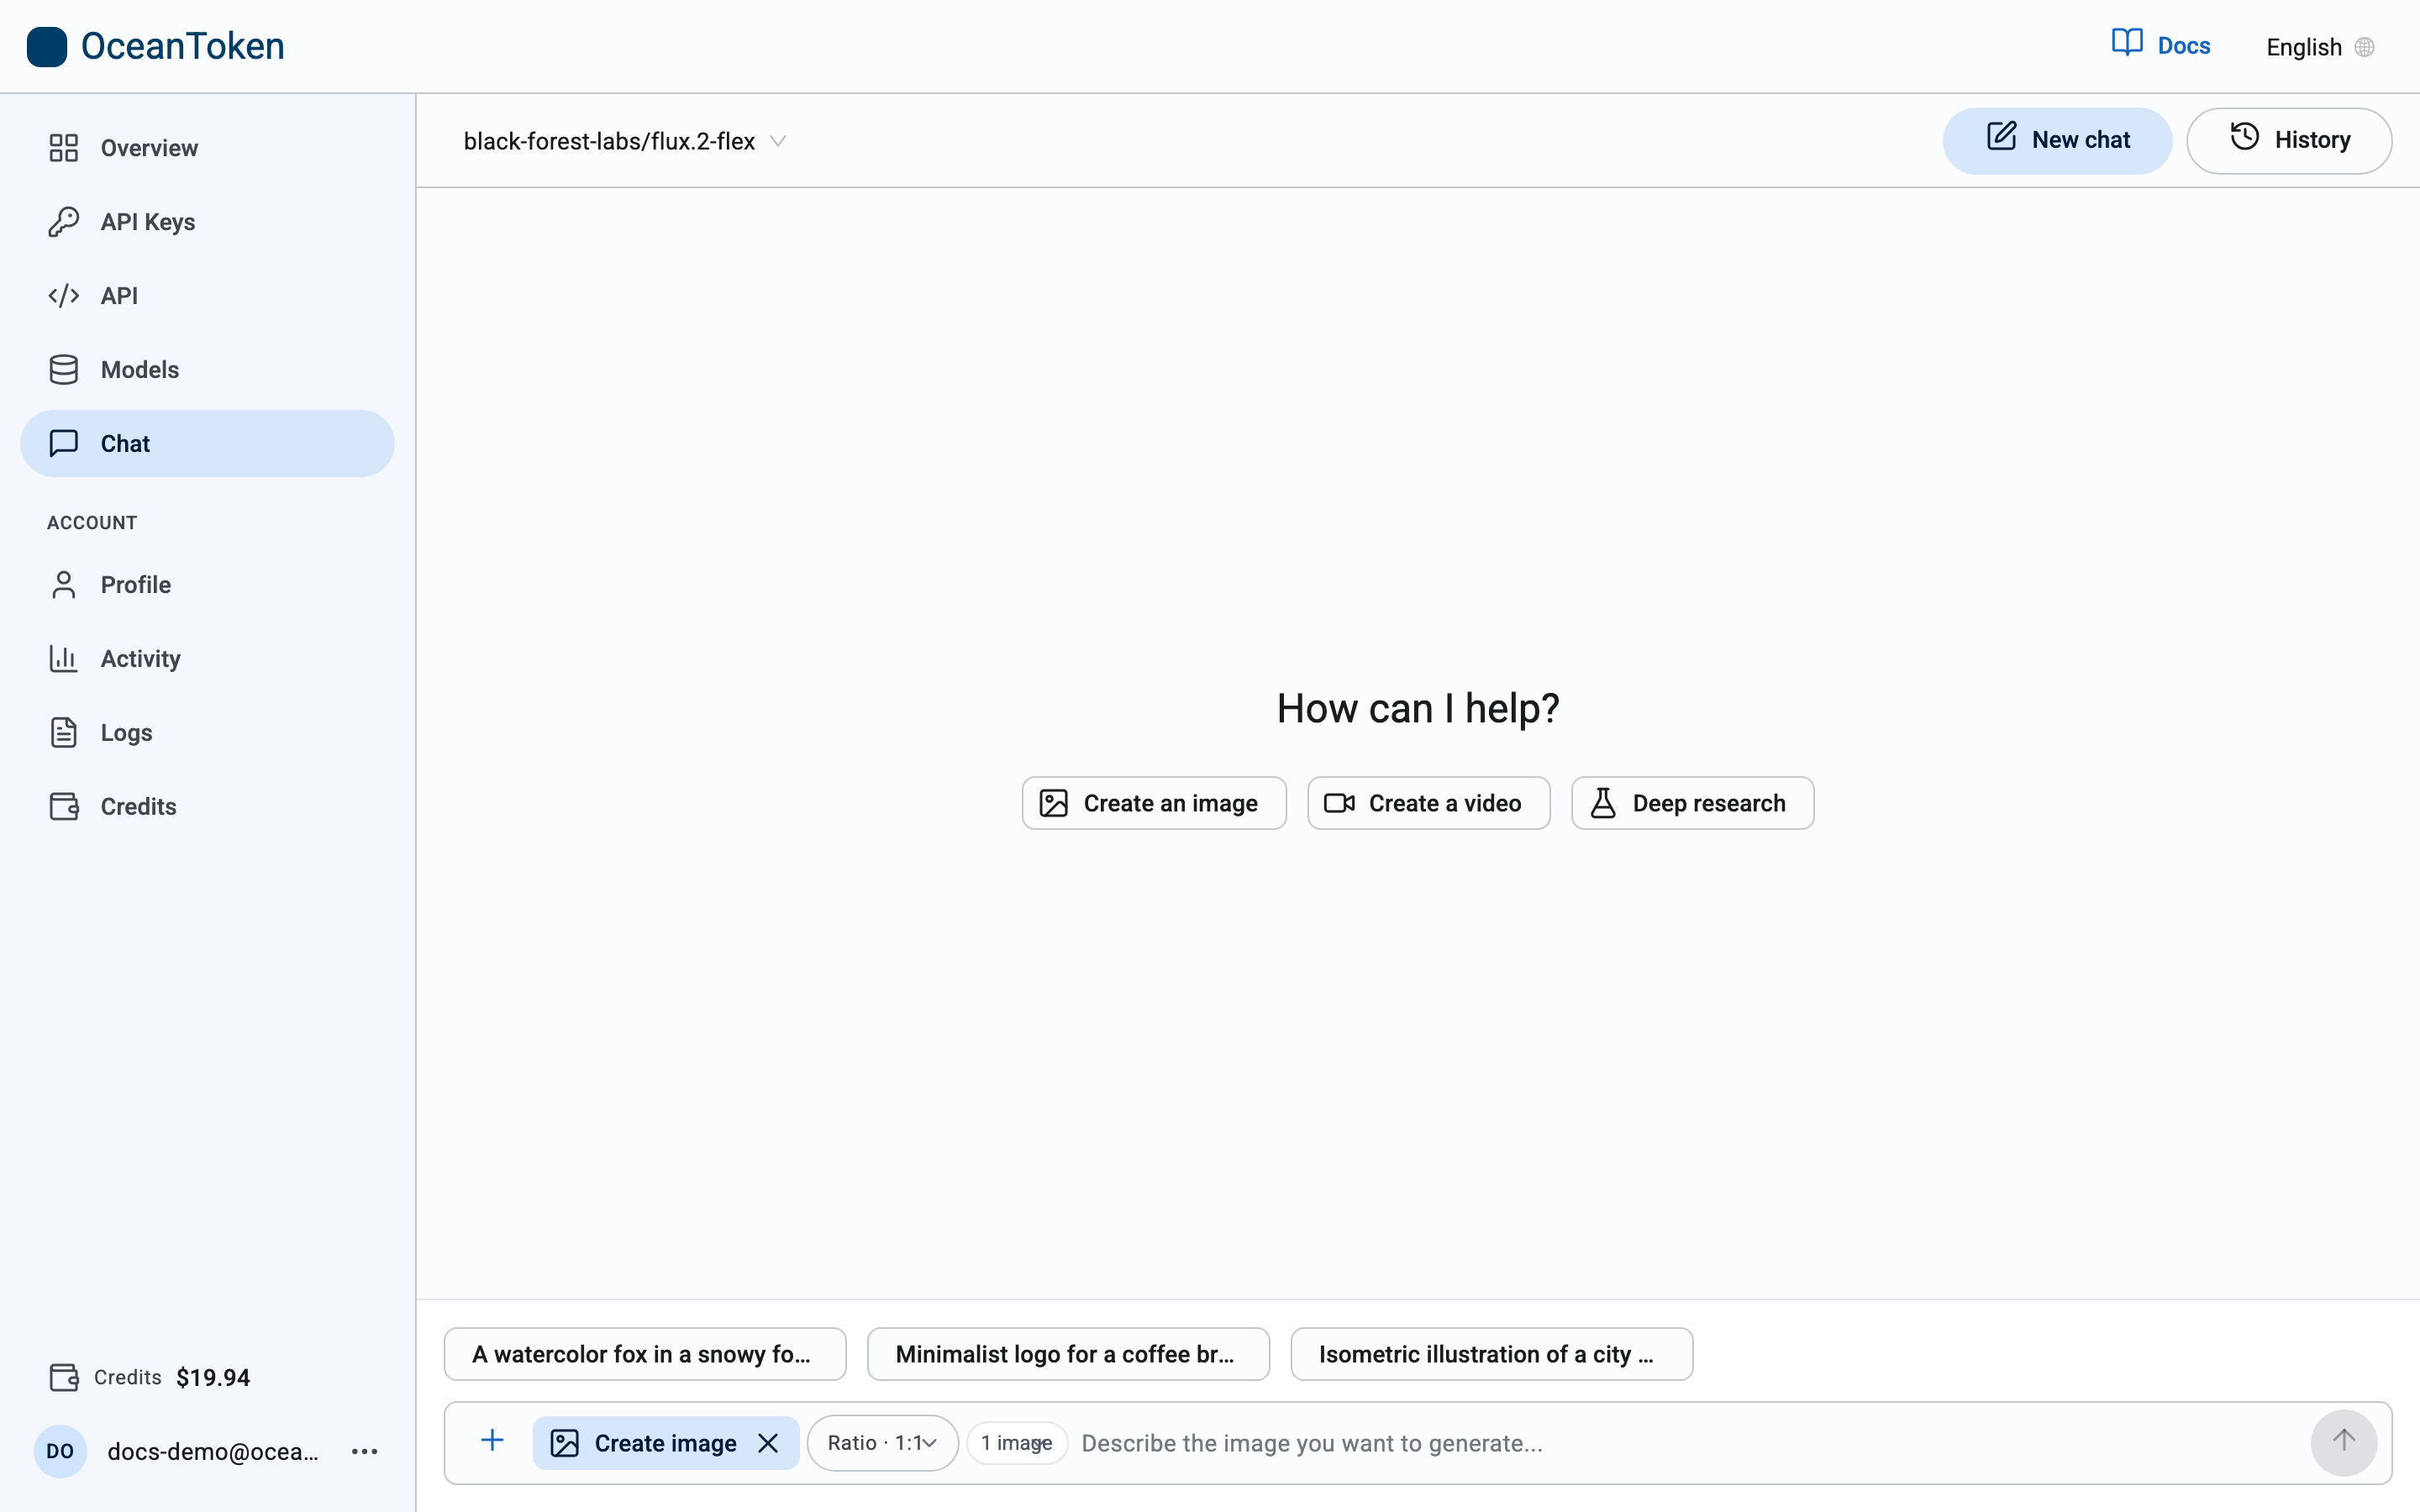Click the OceanToken logo square
The width and height of the screenshot is (2420, 1512).
point(47,47)
